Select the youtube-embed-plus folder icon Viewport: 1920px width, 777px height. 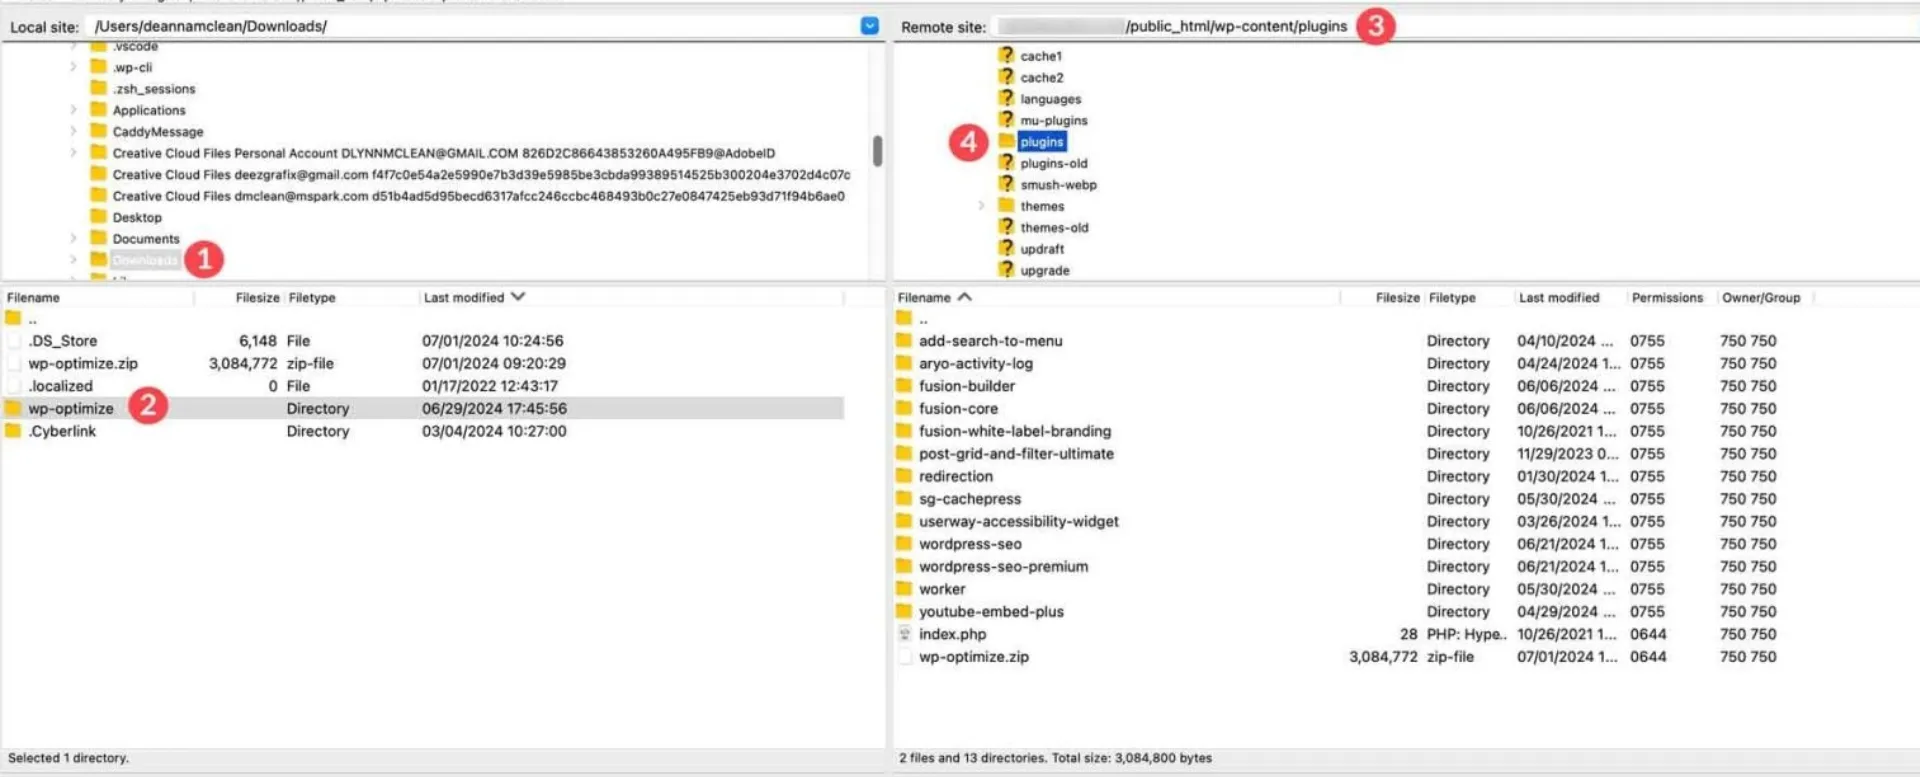(904, 611)
